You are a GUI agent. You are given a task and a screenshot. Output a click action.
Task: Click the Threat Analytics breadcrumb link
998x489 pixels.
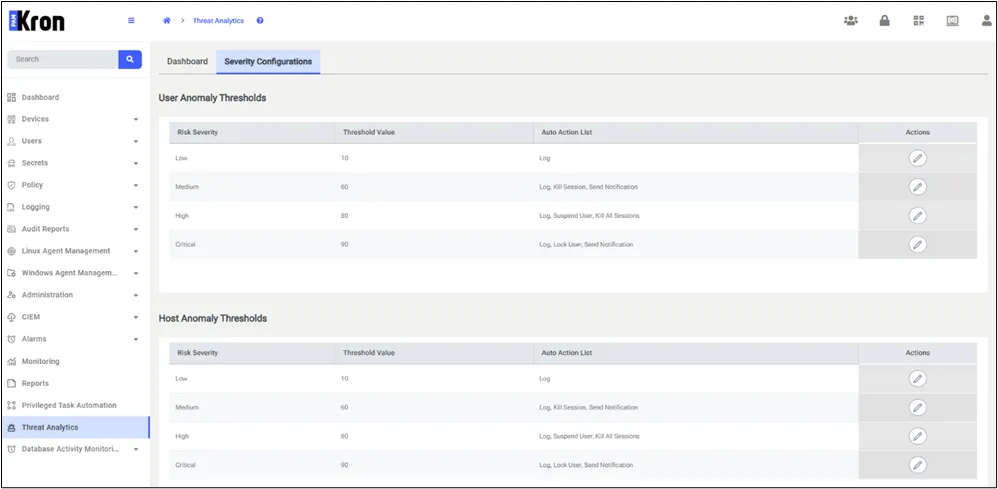click(218, 20)
